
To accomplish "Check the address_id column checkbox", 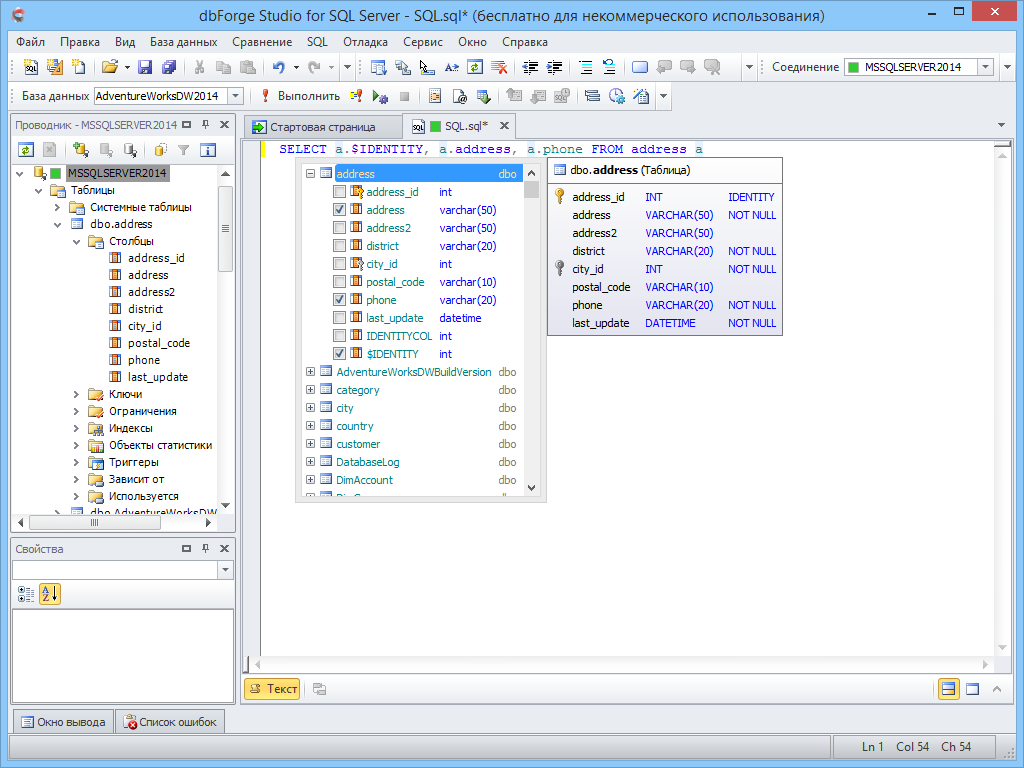I will tap(340, 192).
